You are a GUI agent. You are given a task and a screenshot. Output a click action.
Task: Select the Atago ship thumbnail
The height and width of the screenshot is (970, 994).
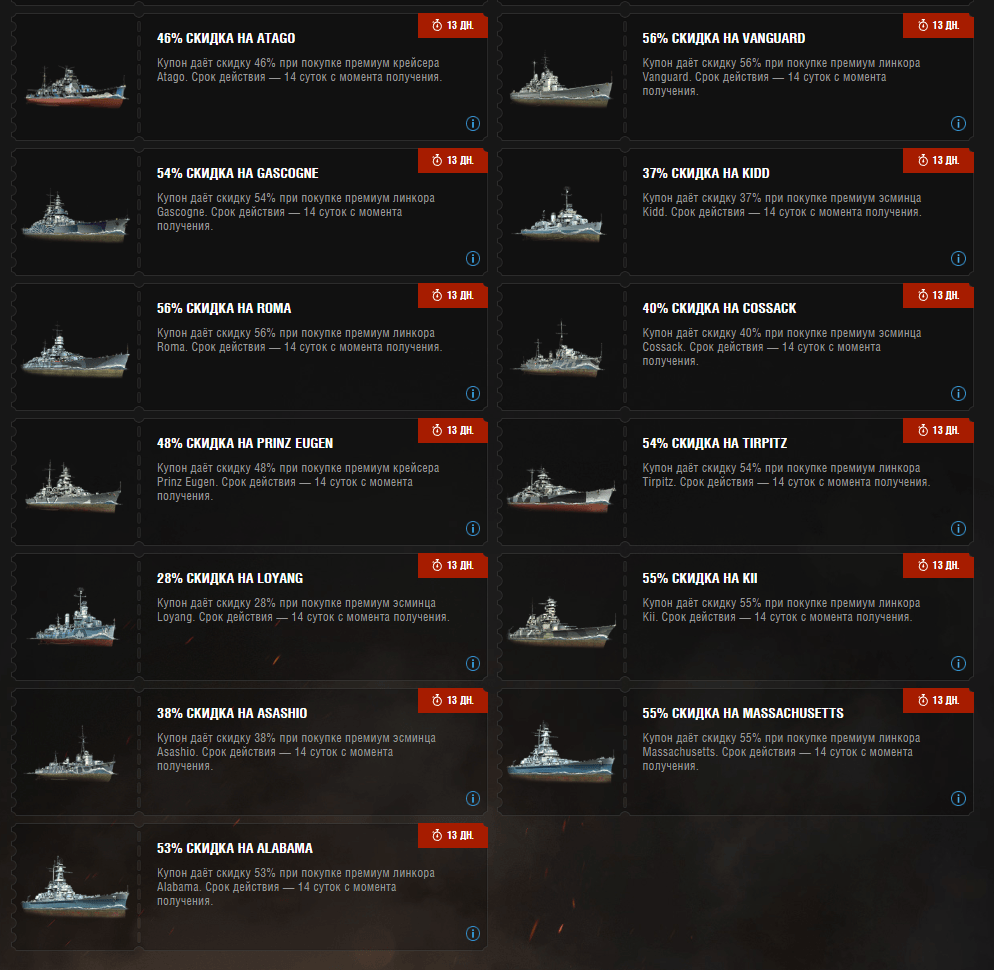[x=75, y=86]
